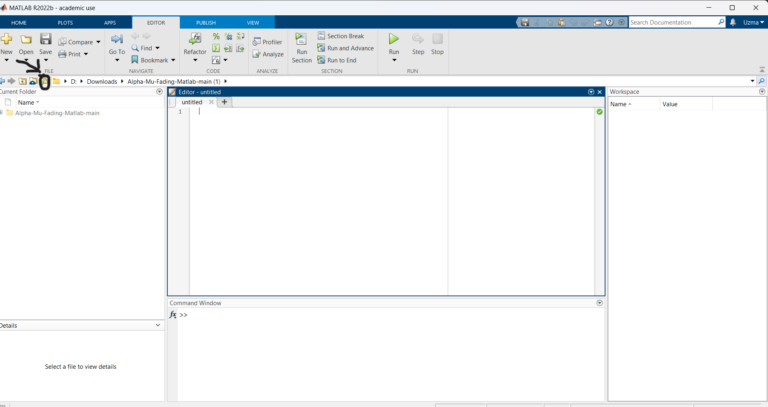Open the New dropdown arrow
Viewport: 768px width, 407px height.
click(6, 60)
